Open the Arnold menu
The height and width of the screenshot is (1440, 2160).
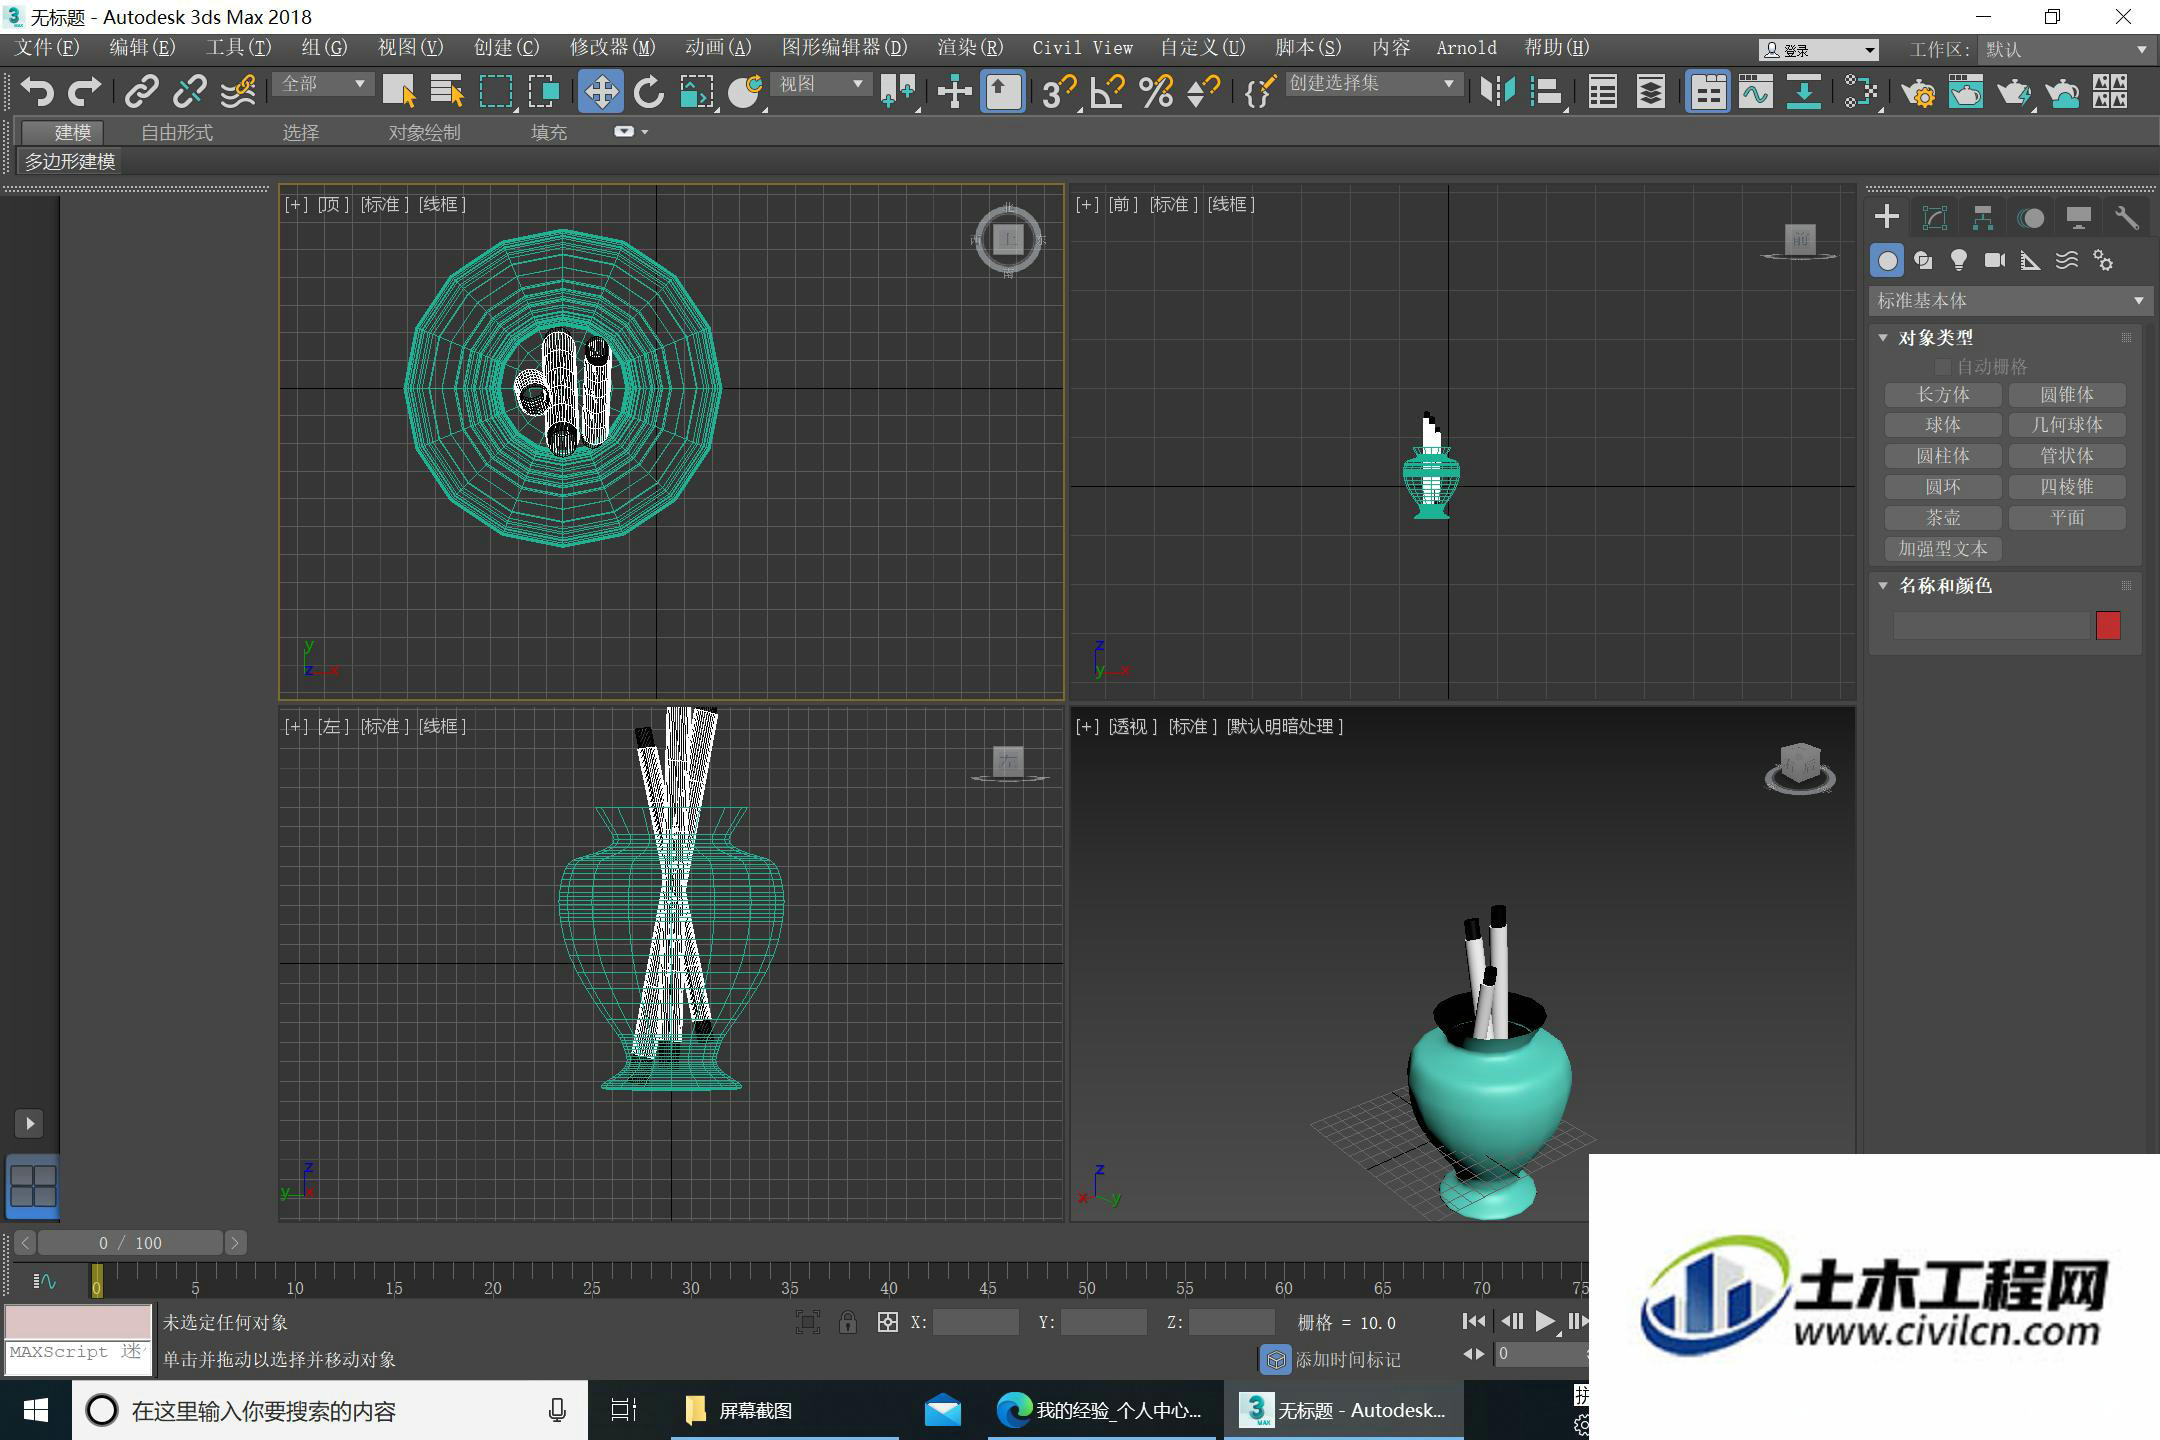[1466, 48]
